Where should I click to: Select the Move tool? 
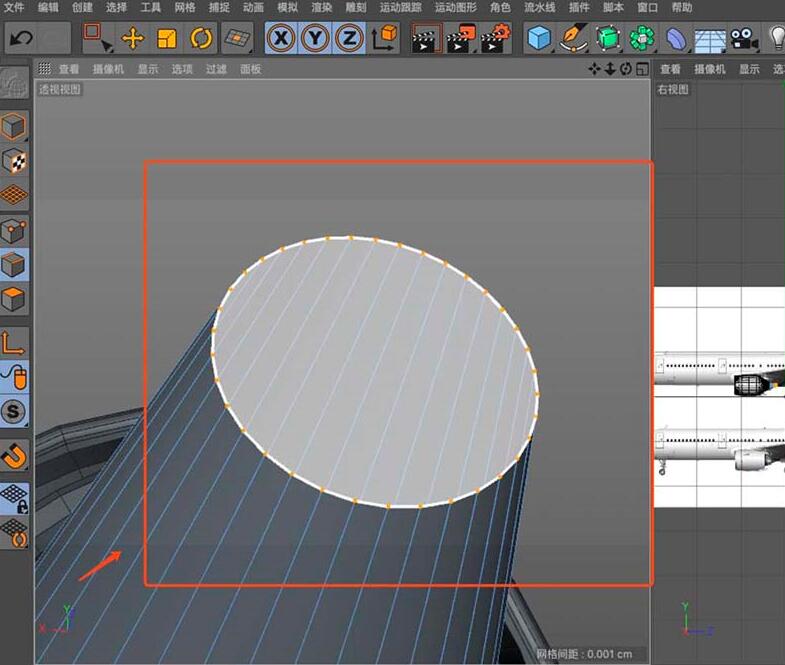(132, 39)
